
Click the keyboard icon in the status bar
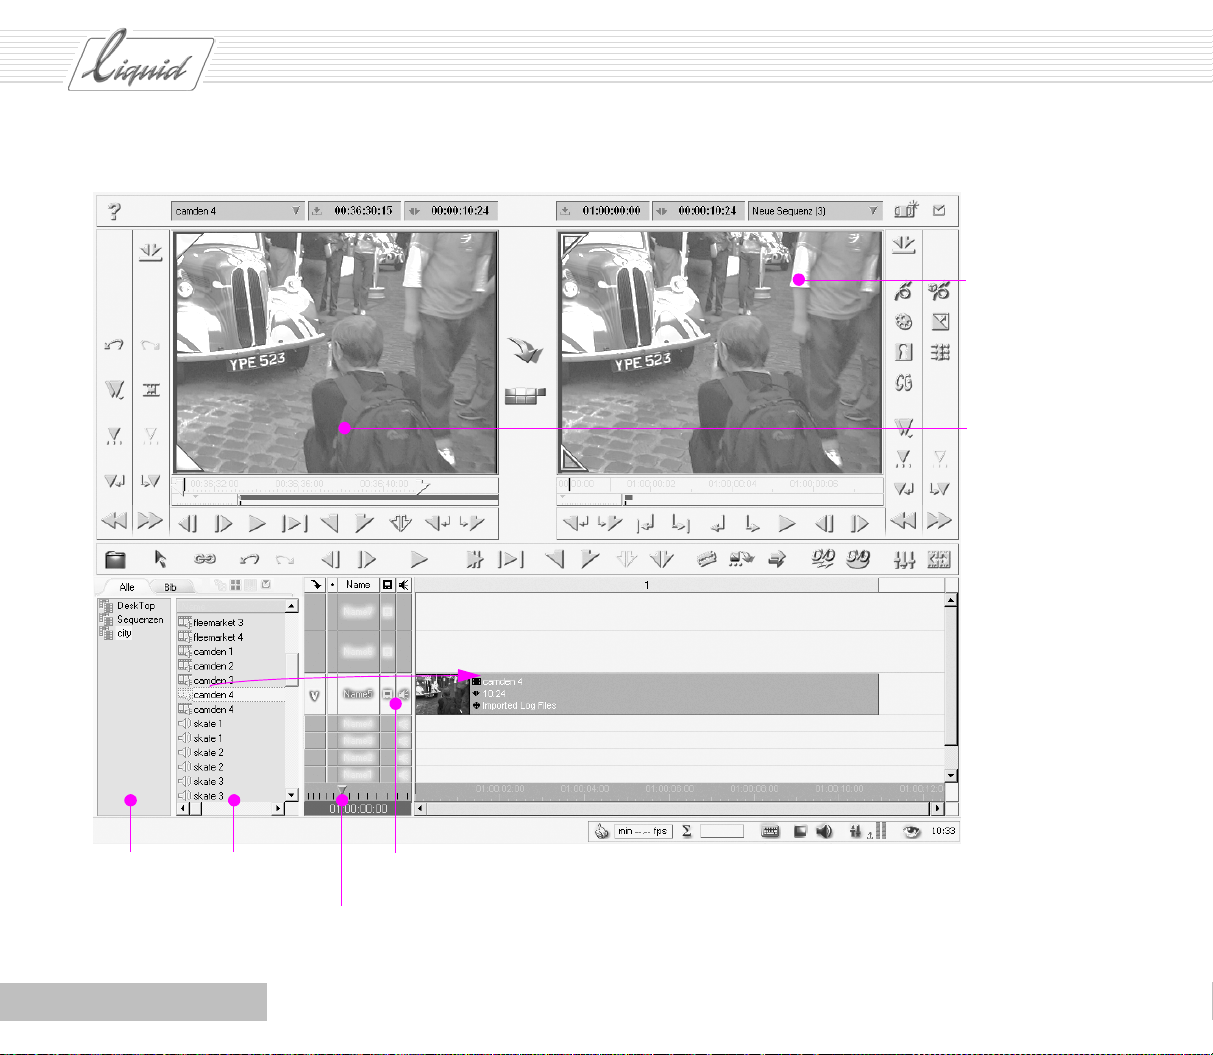pyautogui.click(x=770, y=831)
